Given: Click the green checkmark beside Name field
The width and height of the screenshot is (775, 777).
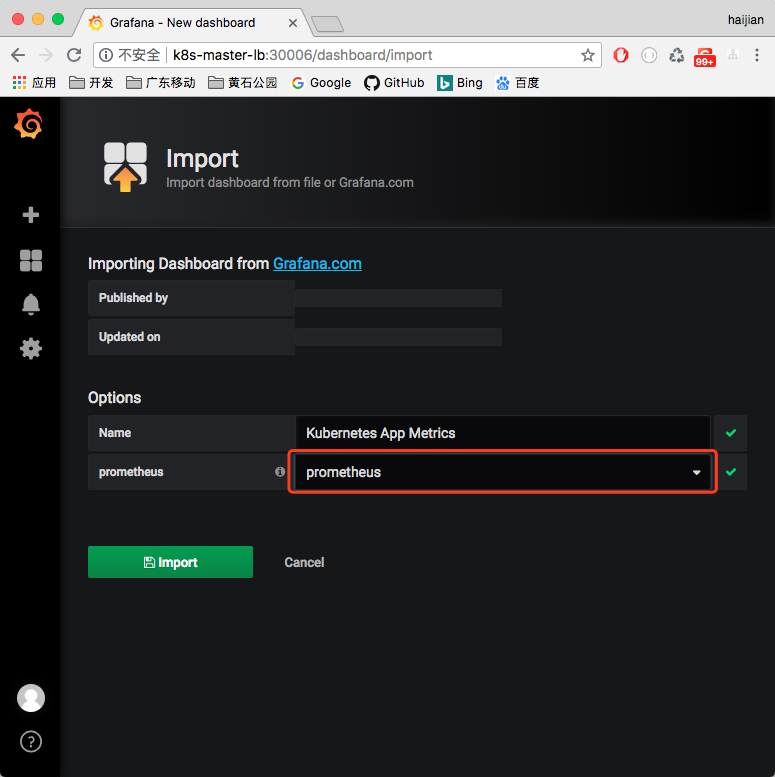Looking at the screenshot, I should (730, 433).
